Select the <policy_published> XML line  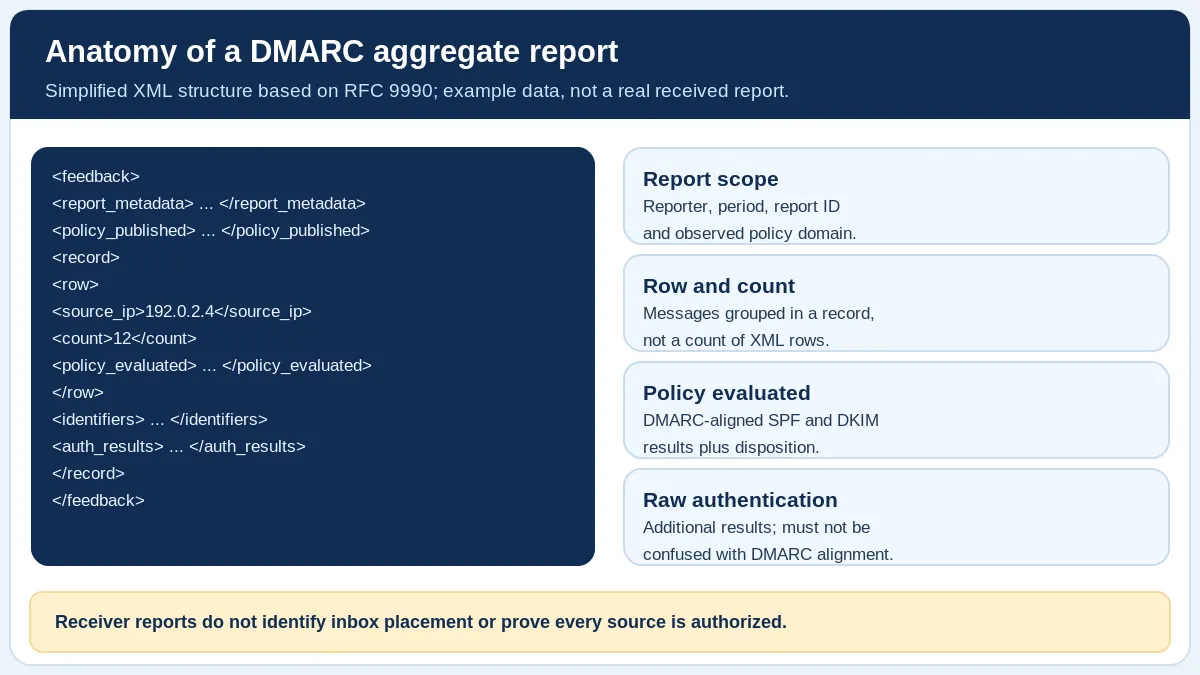[211, 231]
